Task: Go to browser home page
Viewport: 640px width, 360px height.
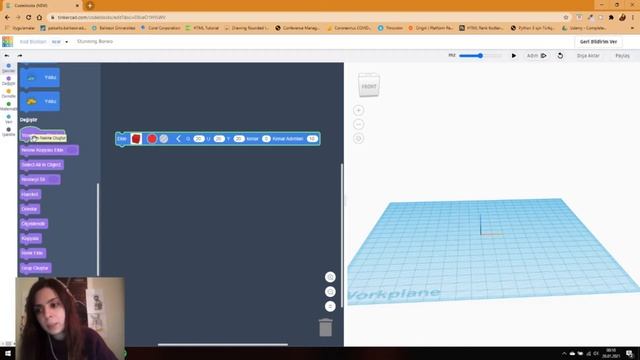Action: 39,18
